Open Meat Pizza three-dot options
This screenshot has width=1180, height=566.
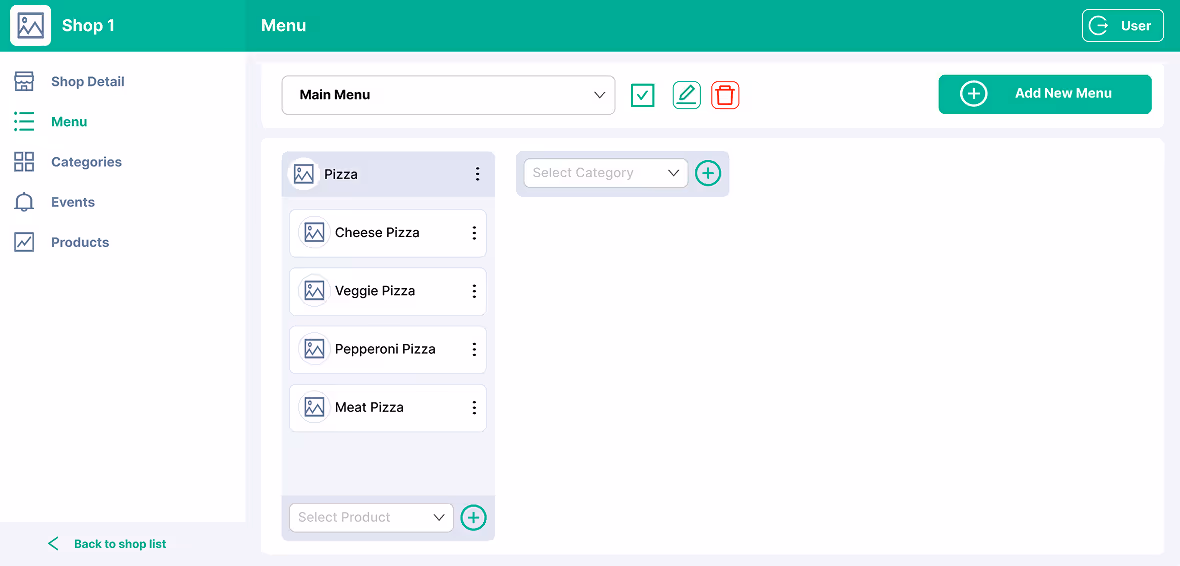pyautogui.click(x=474, y=407)
